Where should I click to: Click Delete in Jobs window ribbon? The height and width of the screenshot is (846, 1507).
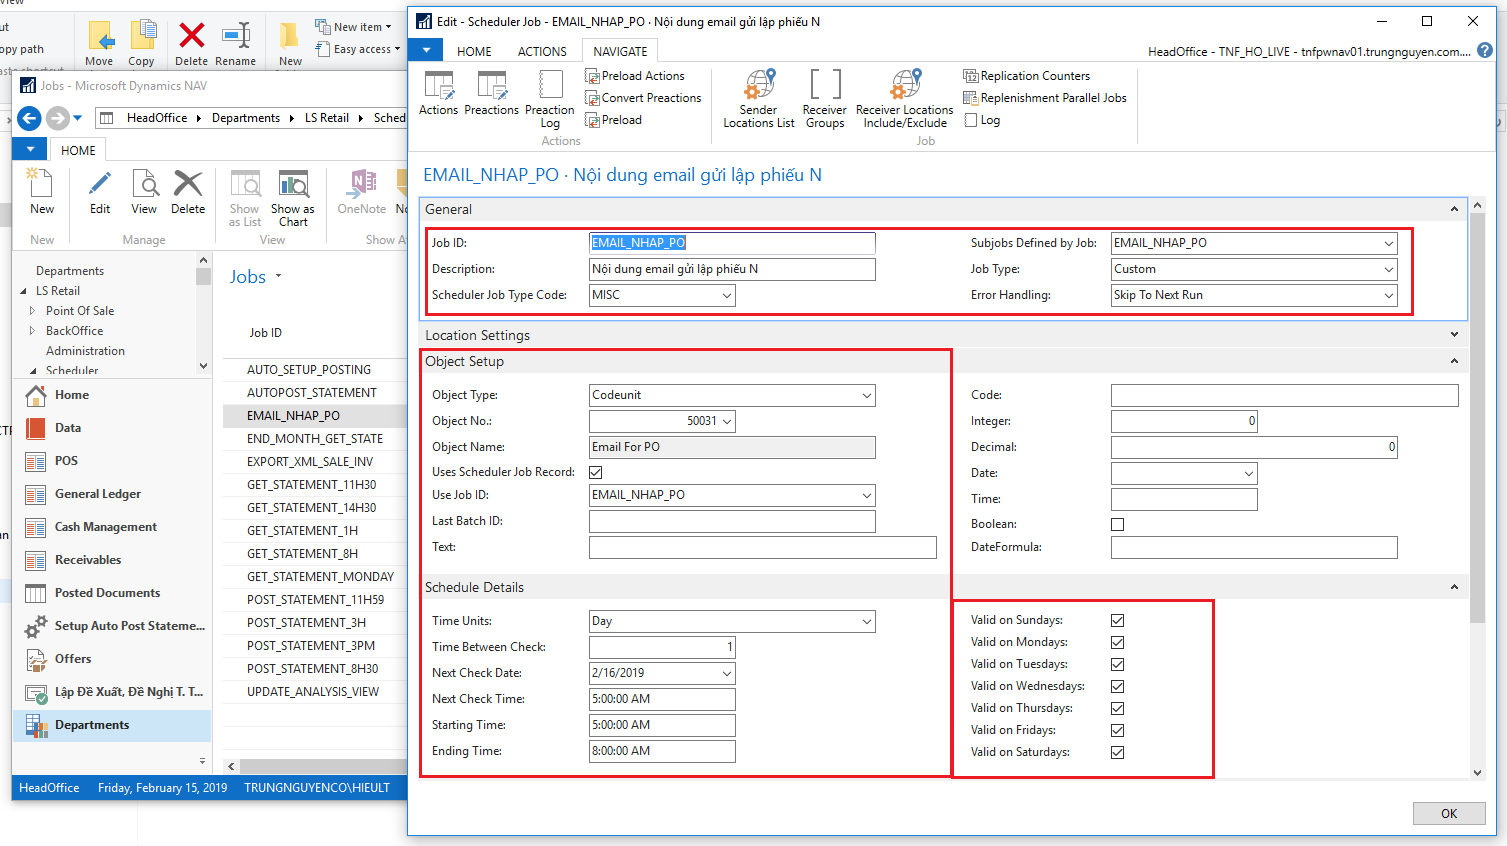click(x=188, y=192)
